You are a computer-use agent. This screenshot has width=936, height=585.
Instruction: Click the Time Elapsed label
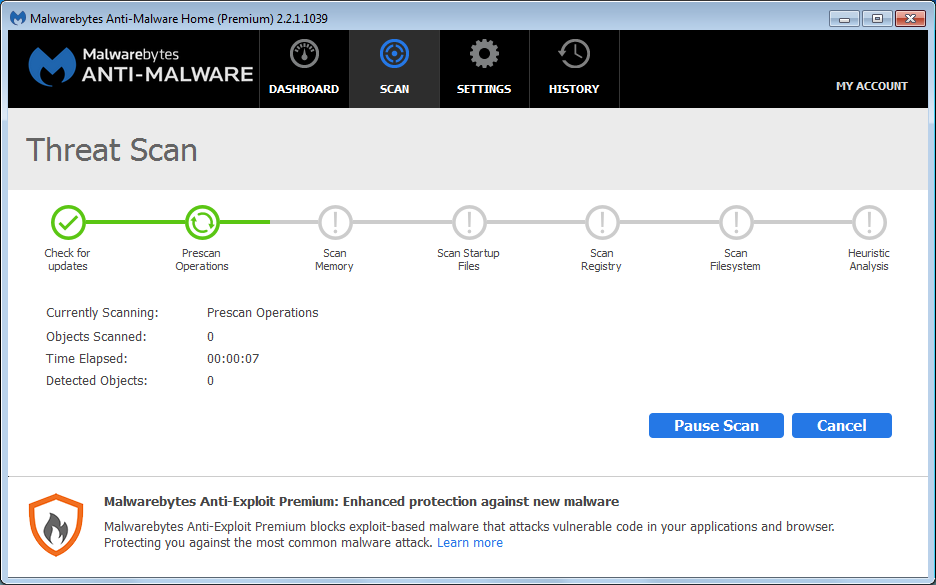point(87,359)
